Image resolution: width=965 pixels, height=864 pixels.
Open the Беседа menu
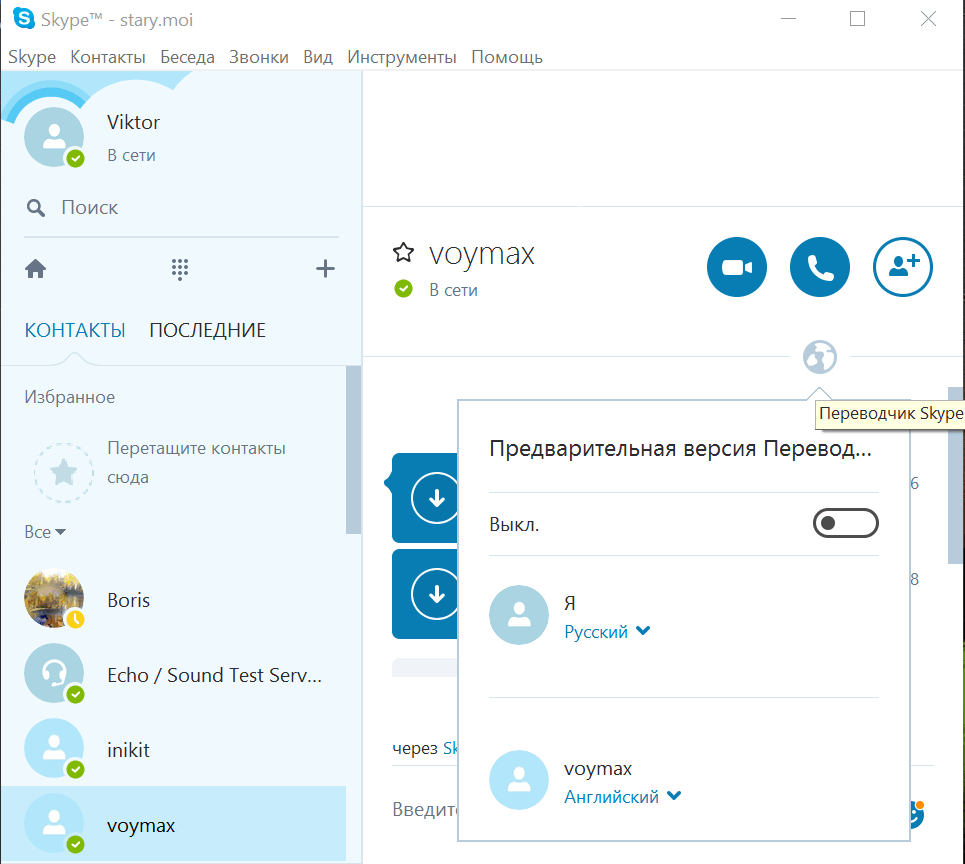187,57
